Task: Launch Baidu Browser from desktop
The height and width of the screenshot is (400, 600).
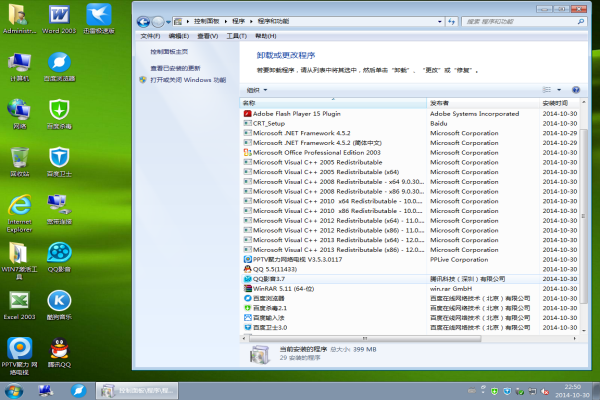Action: (x=59, y=67)
